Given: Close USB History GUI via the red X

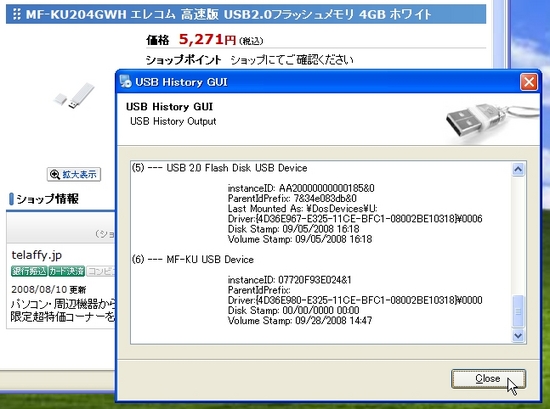Looking at the screenshot, I should [x=529, y=82].
